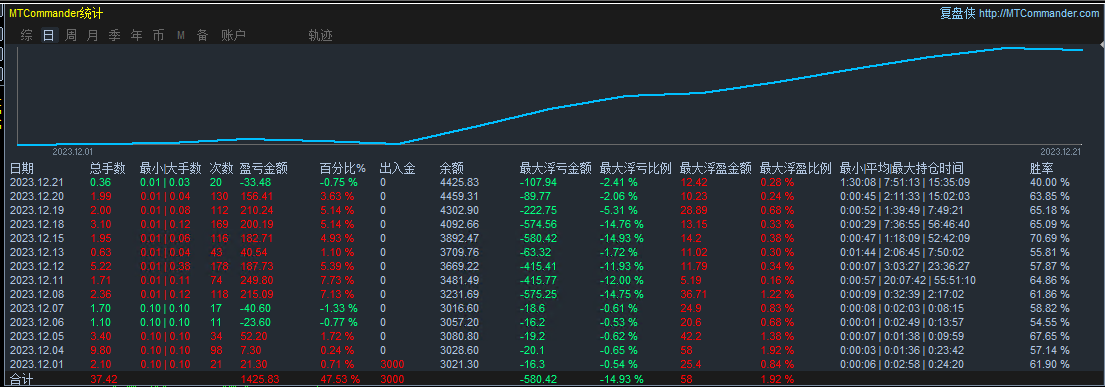
Task: Select the 日 daily statistics tab
Action: tap(49, 35)
